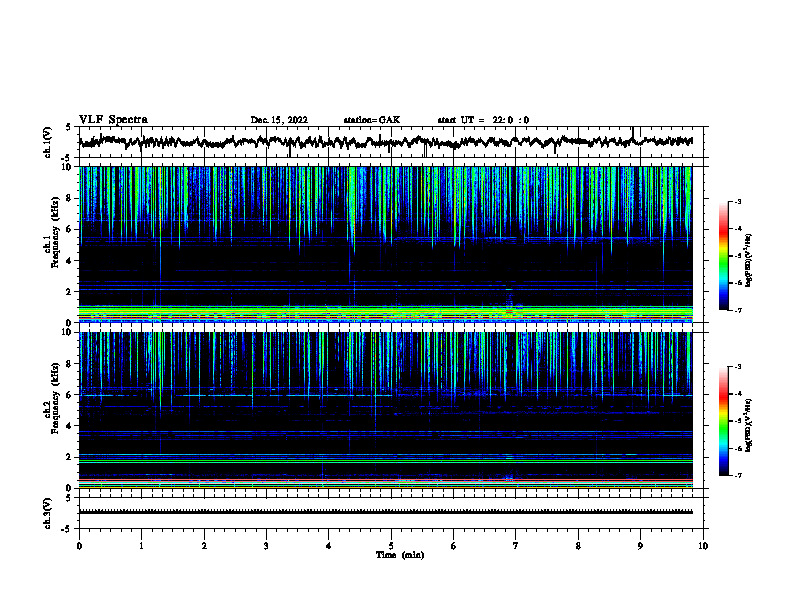
Task: Click the ch.2 spectrogram color scale bar
Action: tap(723, 421)
